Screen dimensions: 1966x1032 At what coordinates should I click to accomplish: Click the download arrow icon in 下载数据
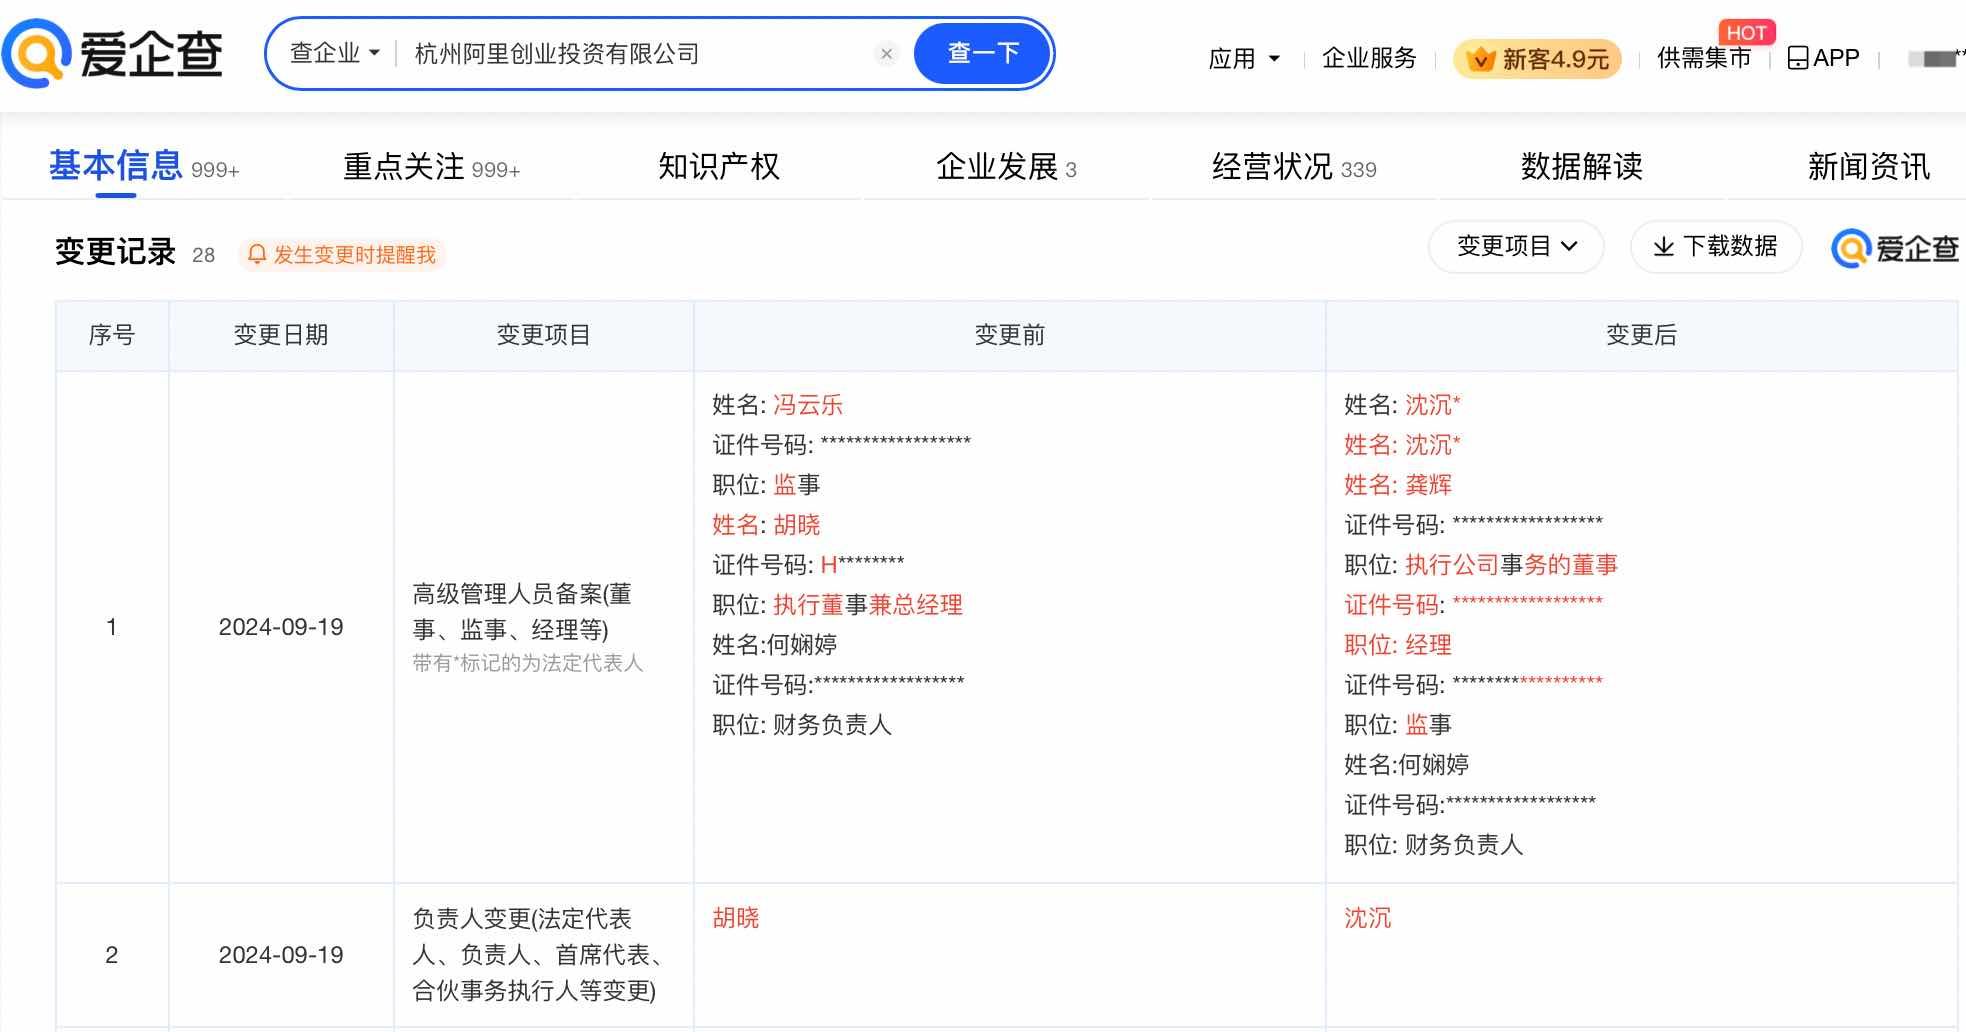click(x=1664, y=246)
